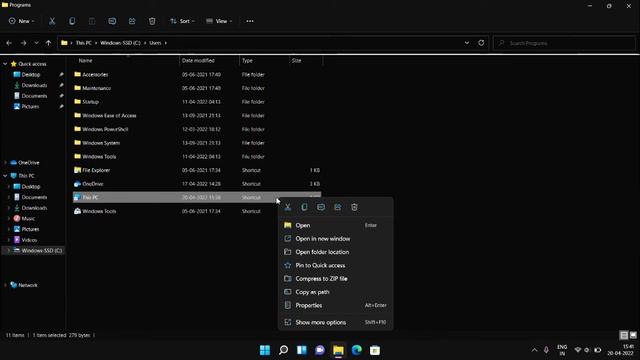The width and height of the screenshot is (640, 360).
Task: Choose Pin to Quick access
Action: point(335,265)
